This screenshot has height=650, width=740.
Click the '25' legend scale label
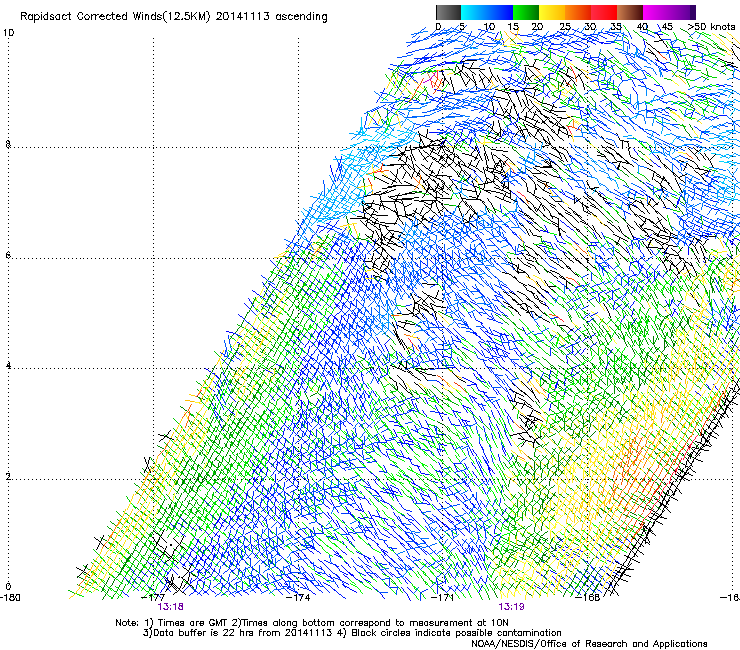click(565, 27)
